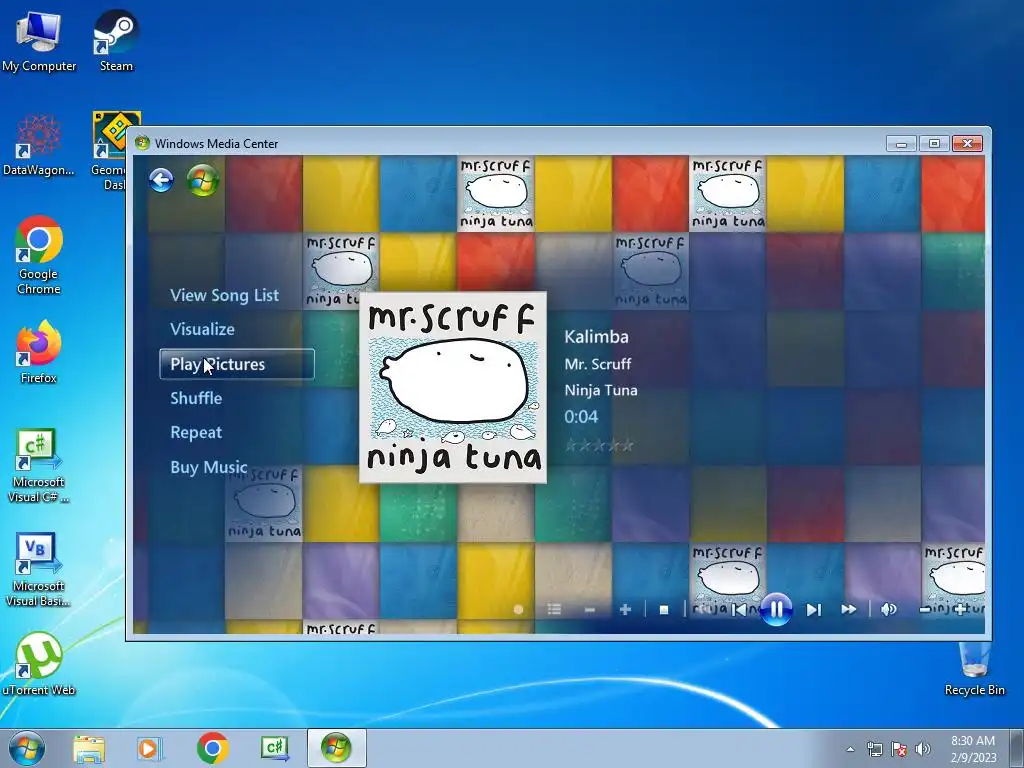Launch Windows Media Player from the taskbar
Image resolution: width=1024 pixels, height=768 pixels.
[150, 749]
